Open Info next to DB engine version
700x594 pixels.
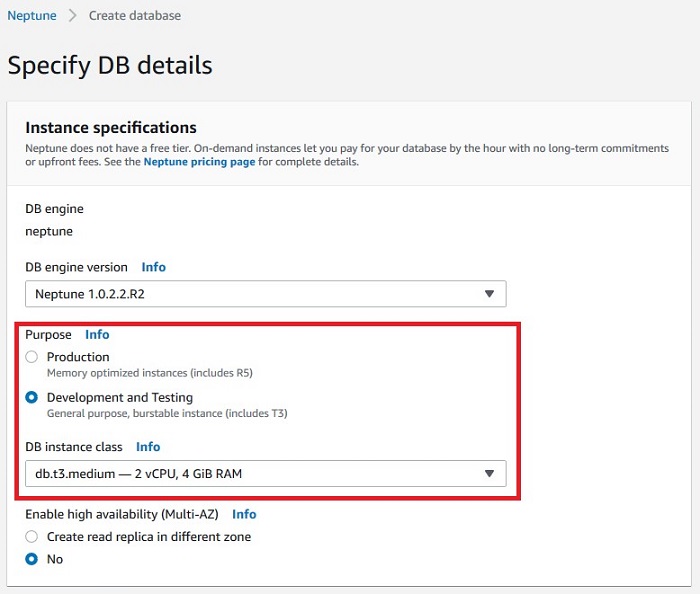(x=154, y=267)
